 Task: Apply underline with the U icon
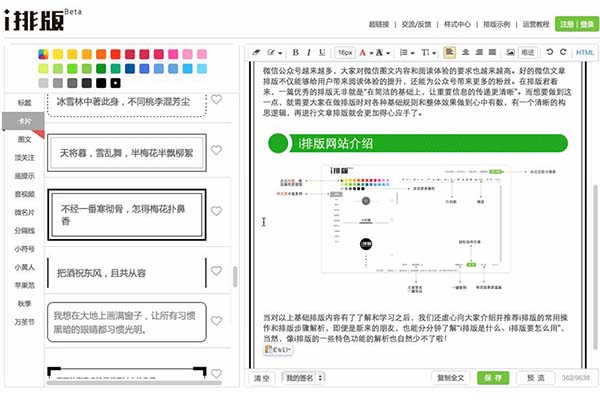click(323, 52)
